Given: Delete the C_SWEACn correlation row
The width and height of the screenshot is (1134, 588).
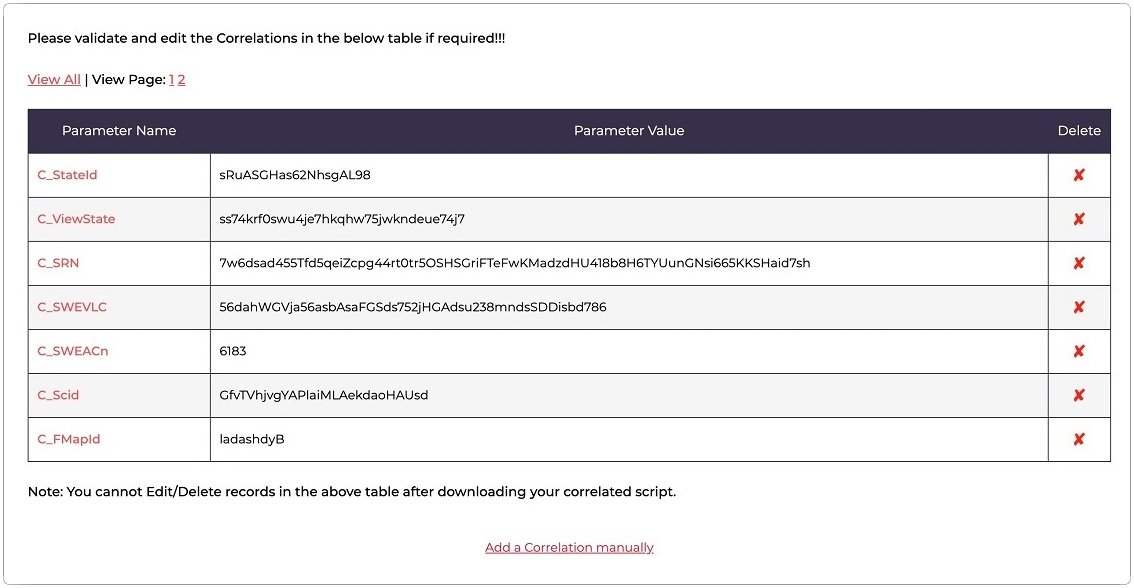Looking at the screenshot, I should tap(1079, 351).
